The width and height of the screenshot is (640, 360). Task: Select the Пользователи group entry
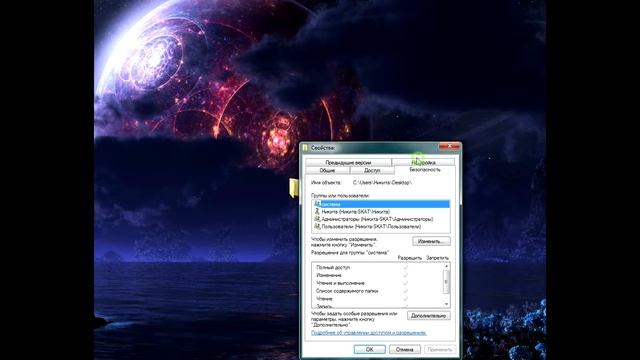(x=381, y=226)
